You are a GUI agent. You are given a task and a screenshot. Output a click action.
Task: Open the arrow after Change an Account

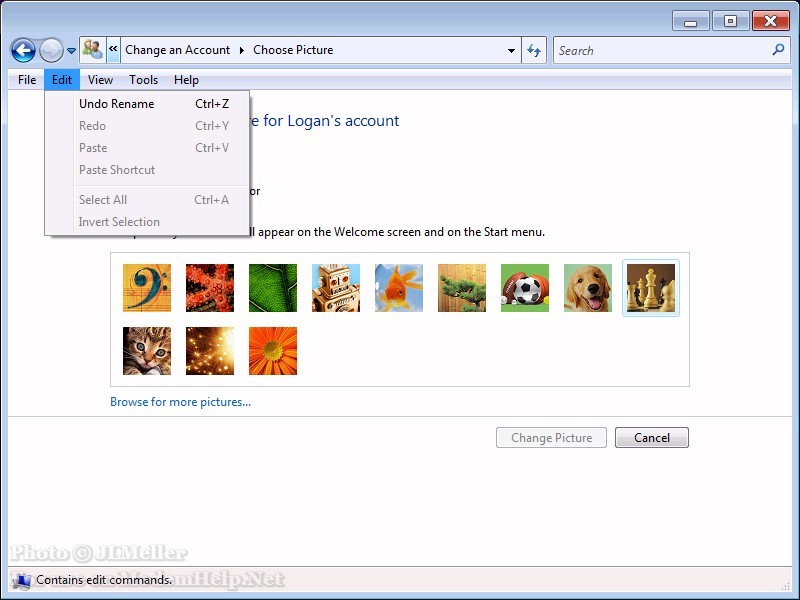(x=241, y=50)
